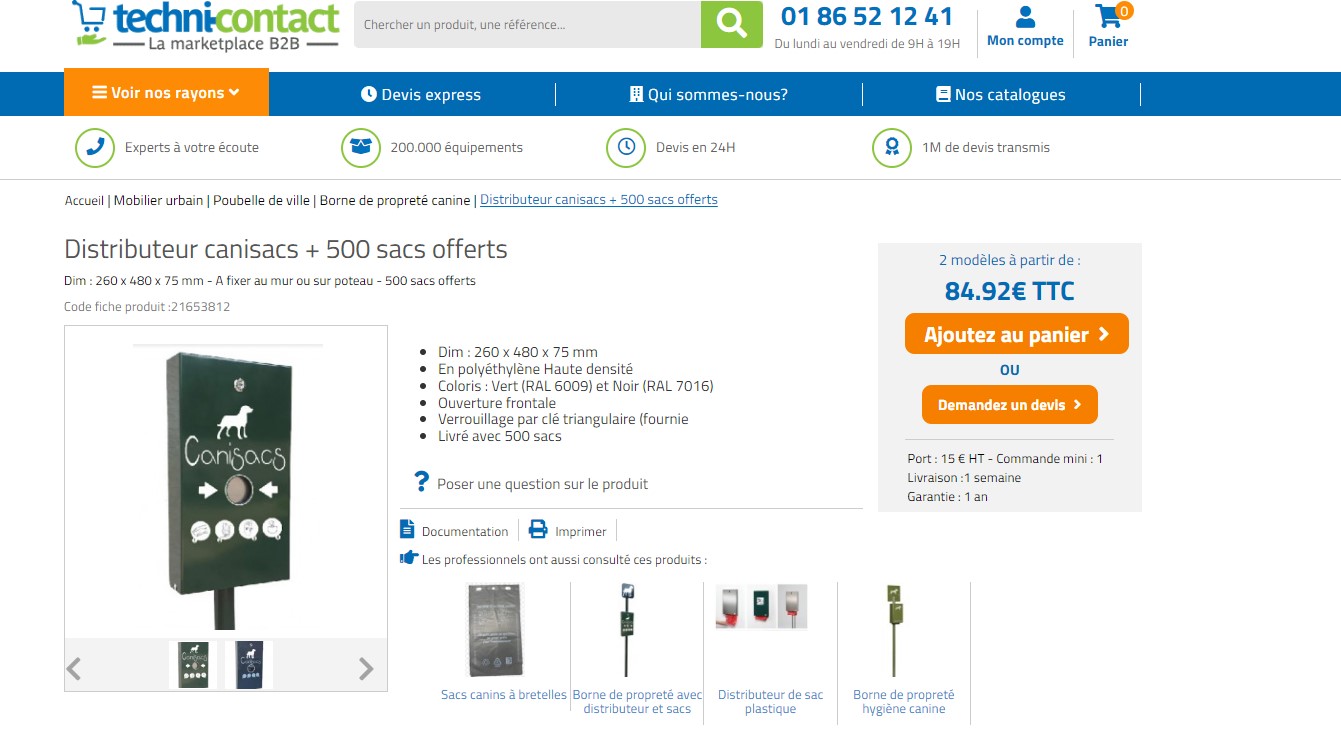Click Ajoutez au panier button
Screen dimensions: 1341x736
1016,334
